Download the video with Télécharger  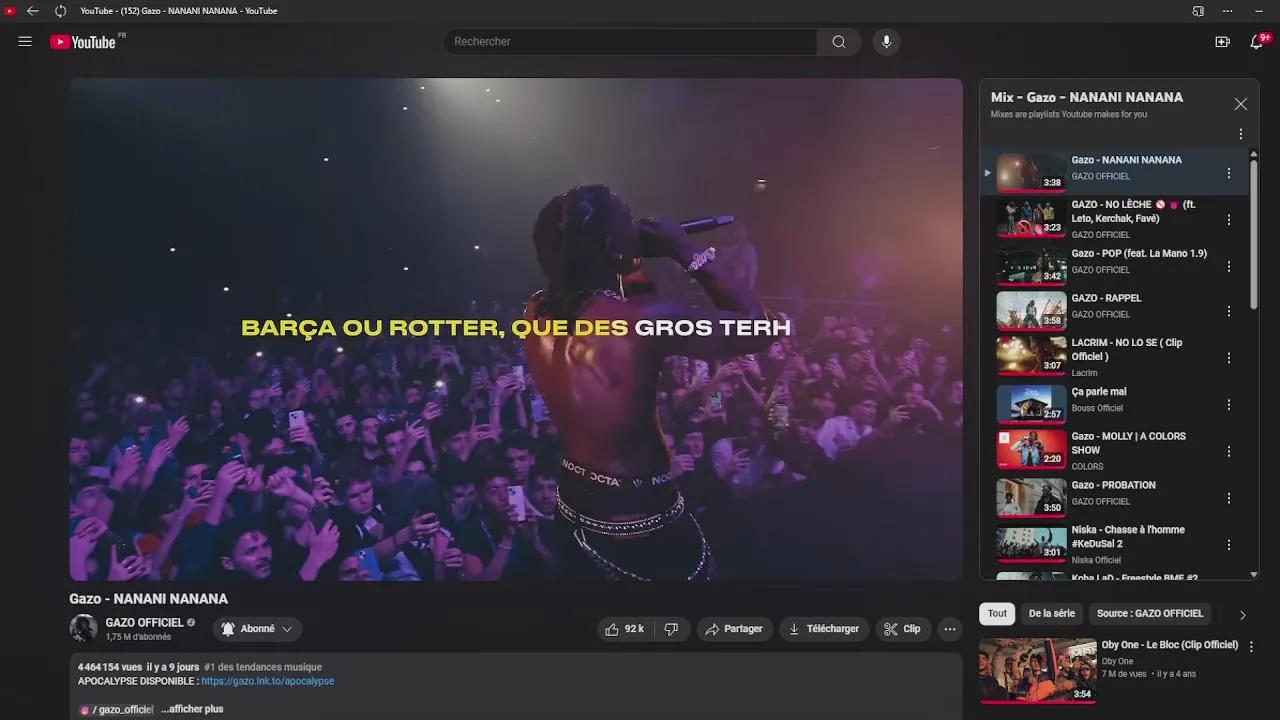coord(824,629)
